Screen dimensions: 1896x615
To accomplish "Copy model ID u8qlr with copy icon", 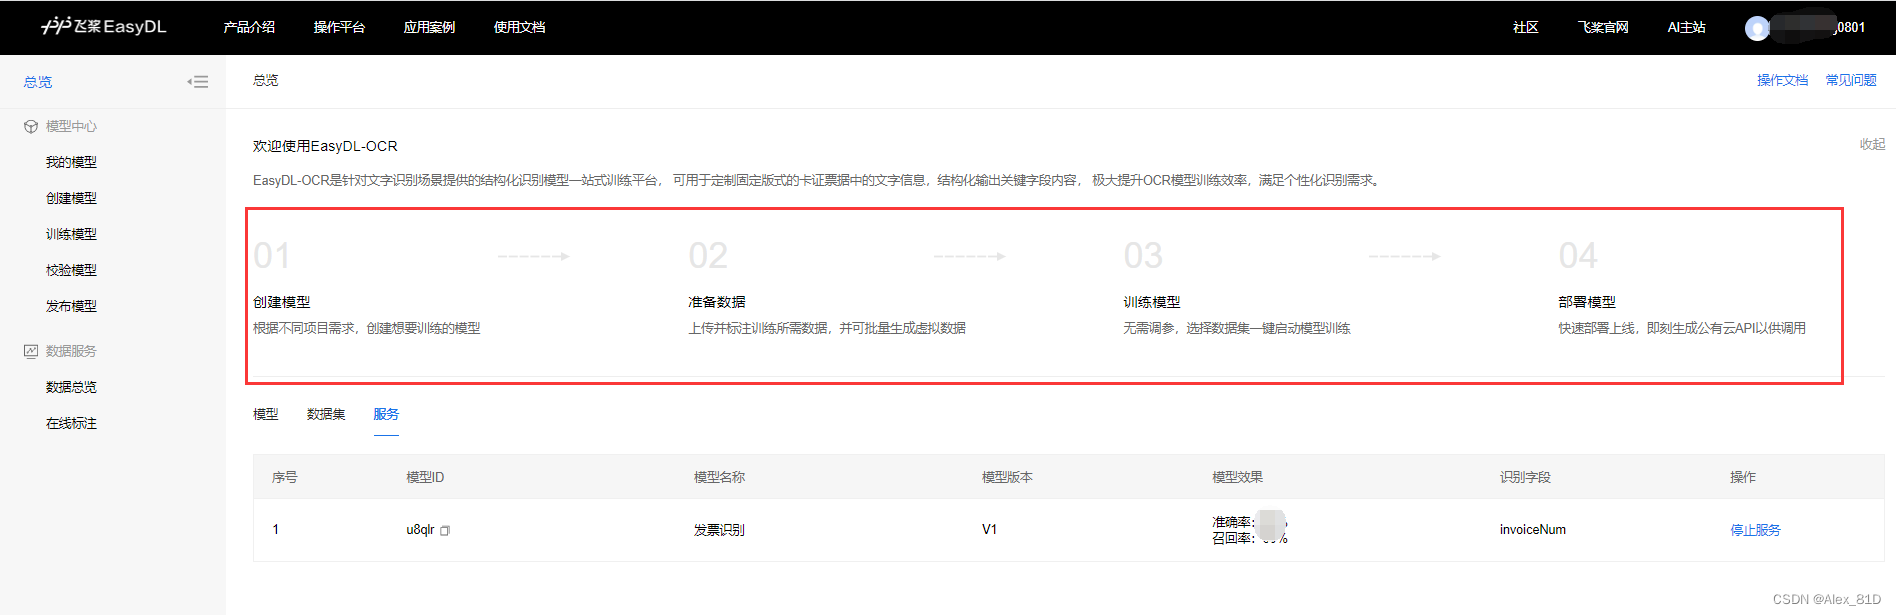I will pyautogui.click(x=445, y=531).
